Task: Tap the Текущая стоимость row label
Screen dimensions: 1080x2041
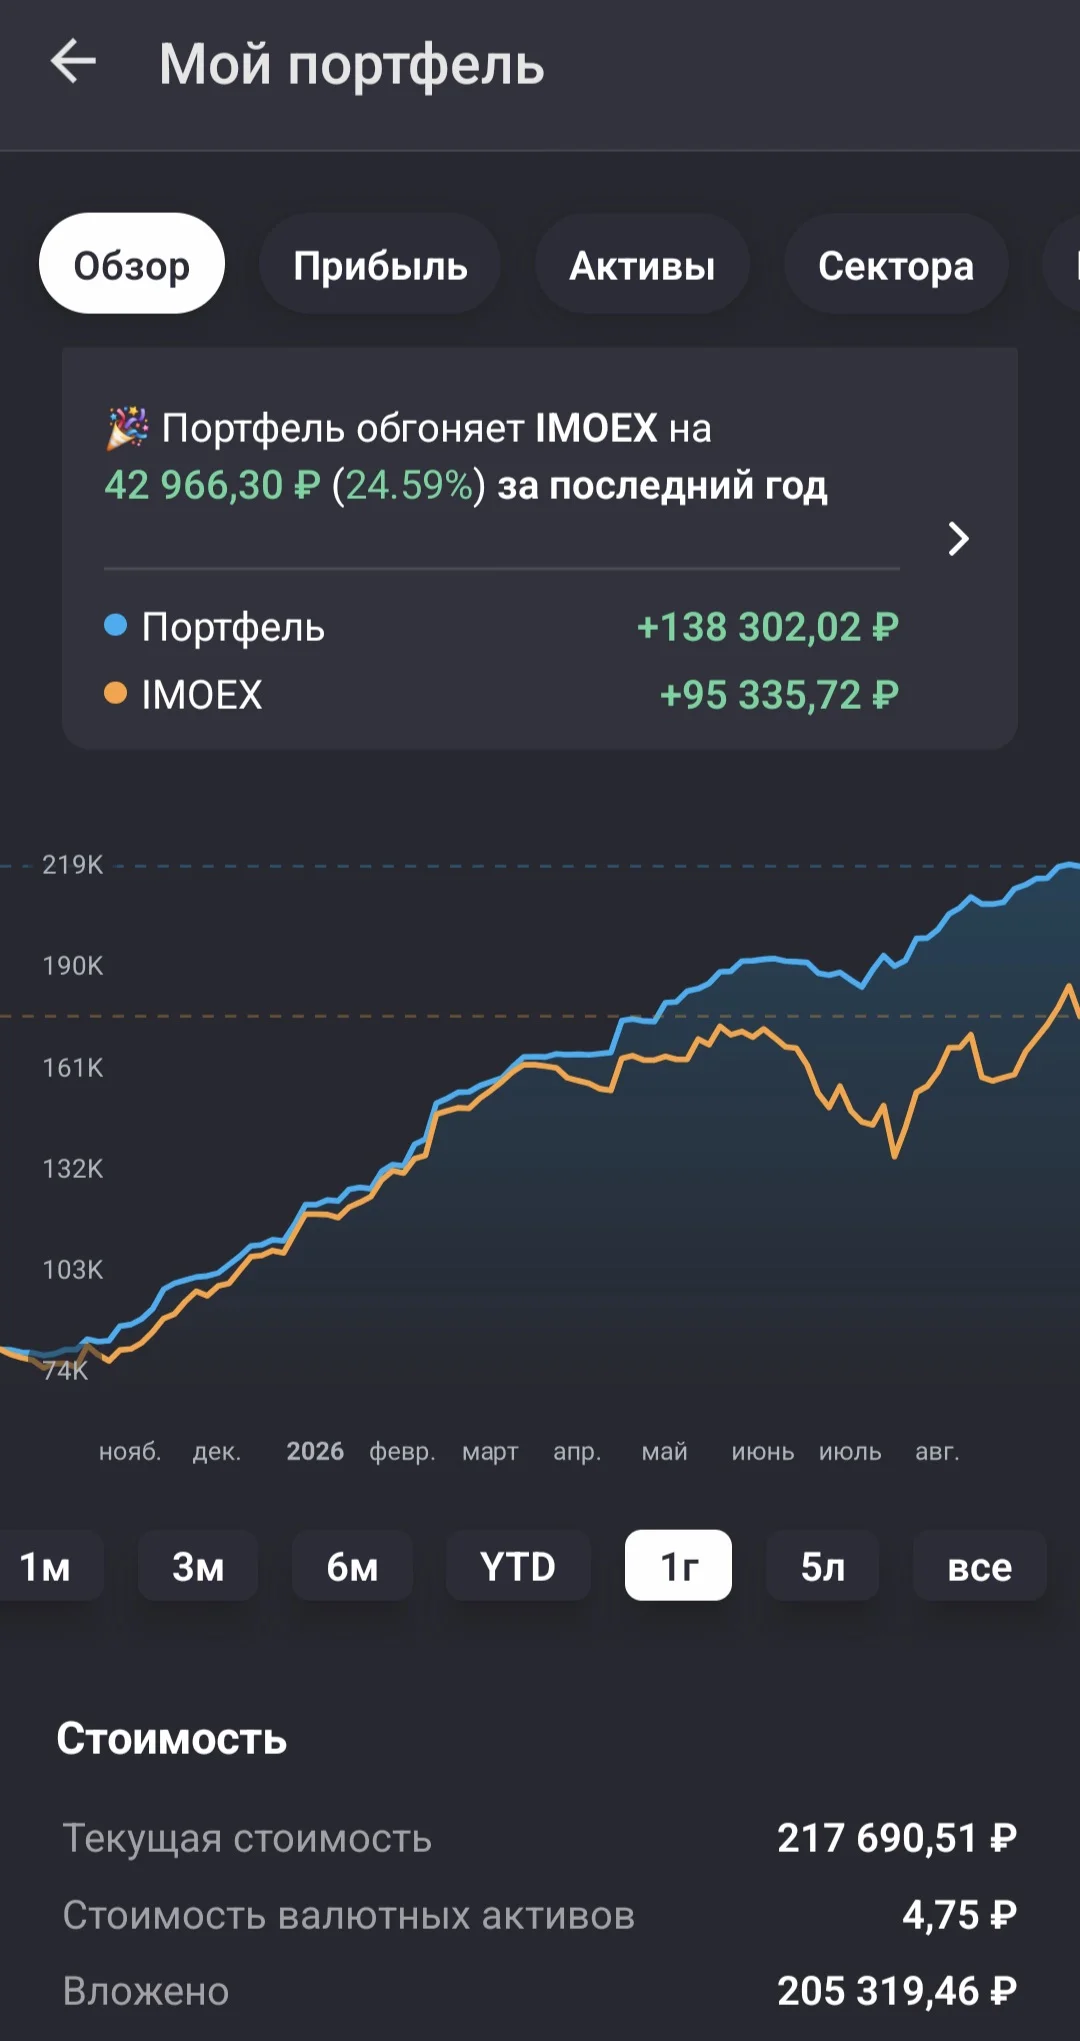Action: pos(247,1838)
